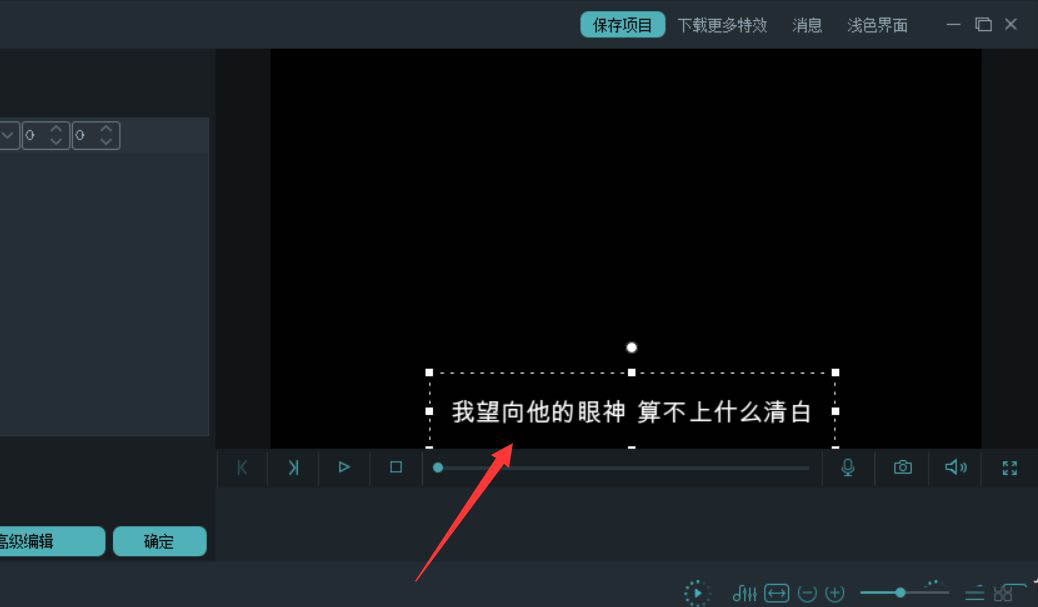This screenshot has height=607, width=1038.
Task: Switch to the 浅色界面 light theme
Action: 877,25
